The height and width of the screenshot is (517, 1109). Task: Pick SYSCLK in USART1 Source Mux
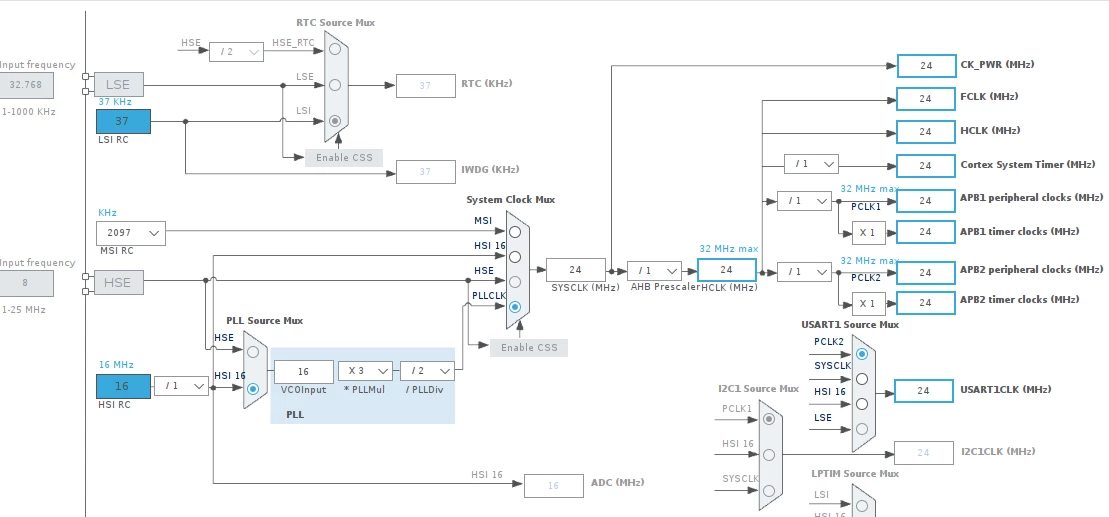pyautogui.click(x=861, y=379)
